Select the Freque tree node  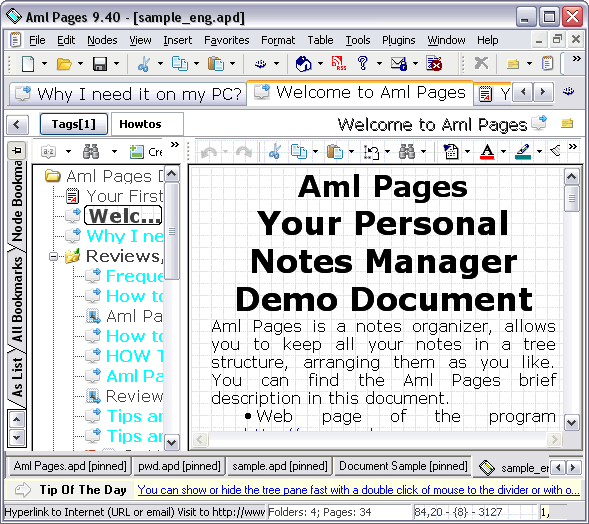pos(134,276)
